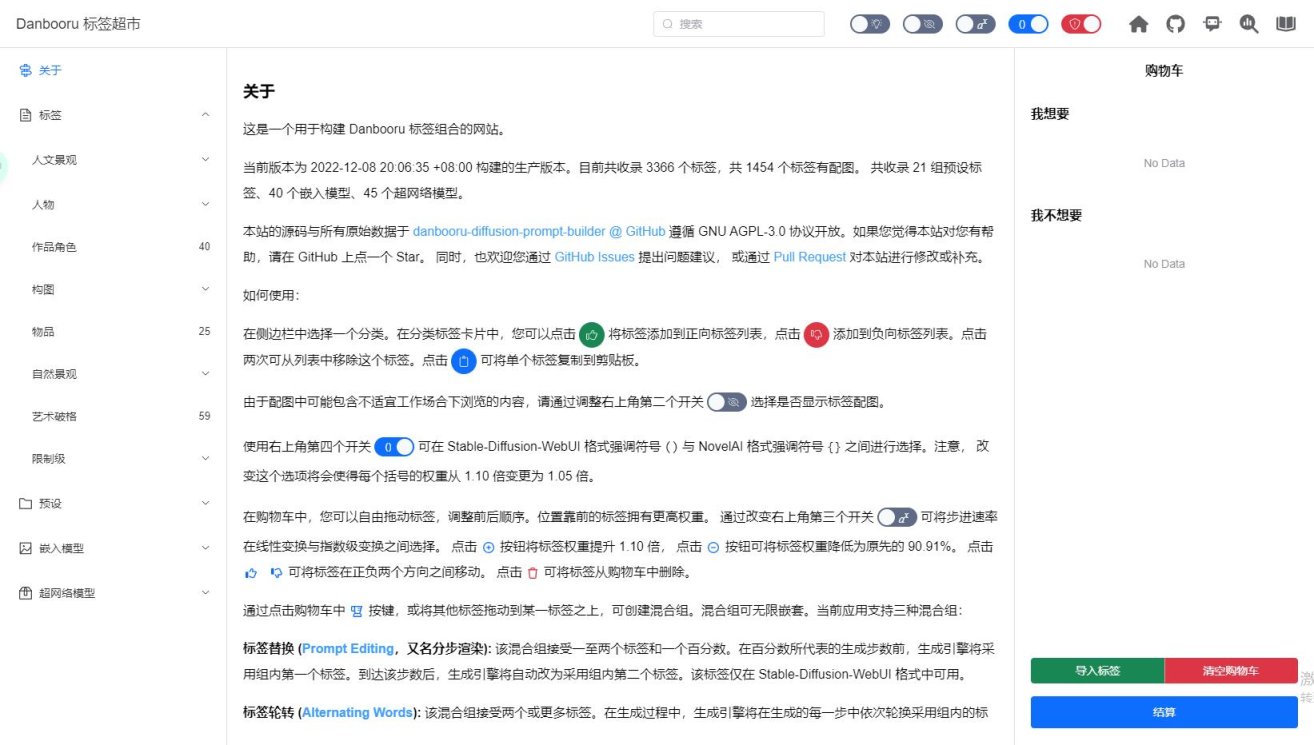Click the 嵌入模型 image icon in sidebar
The image size is (1314, 745).
[26, 548]
